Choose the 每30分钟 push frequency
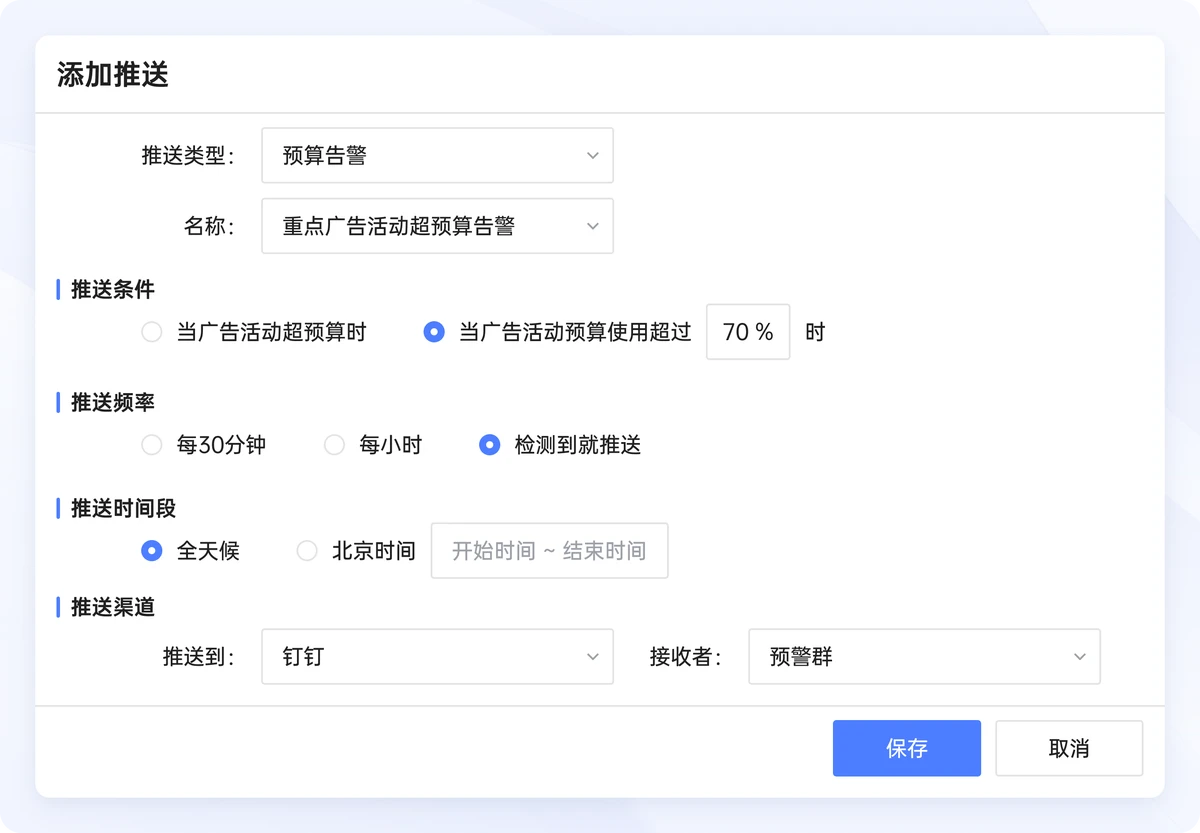The width and height of the screenshot is (1200, 833). pyautogui.click(x=152, y=446)
